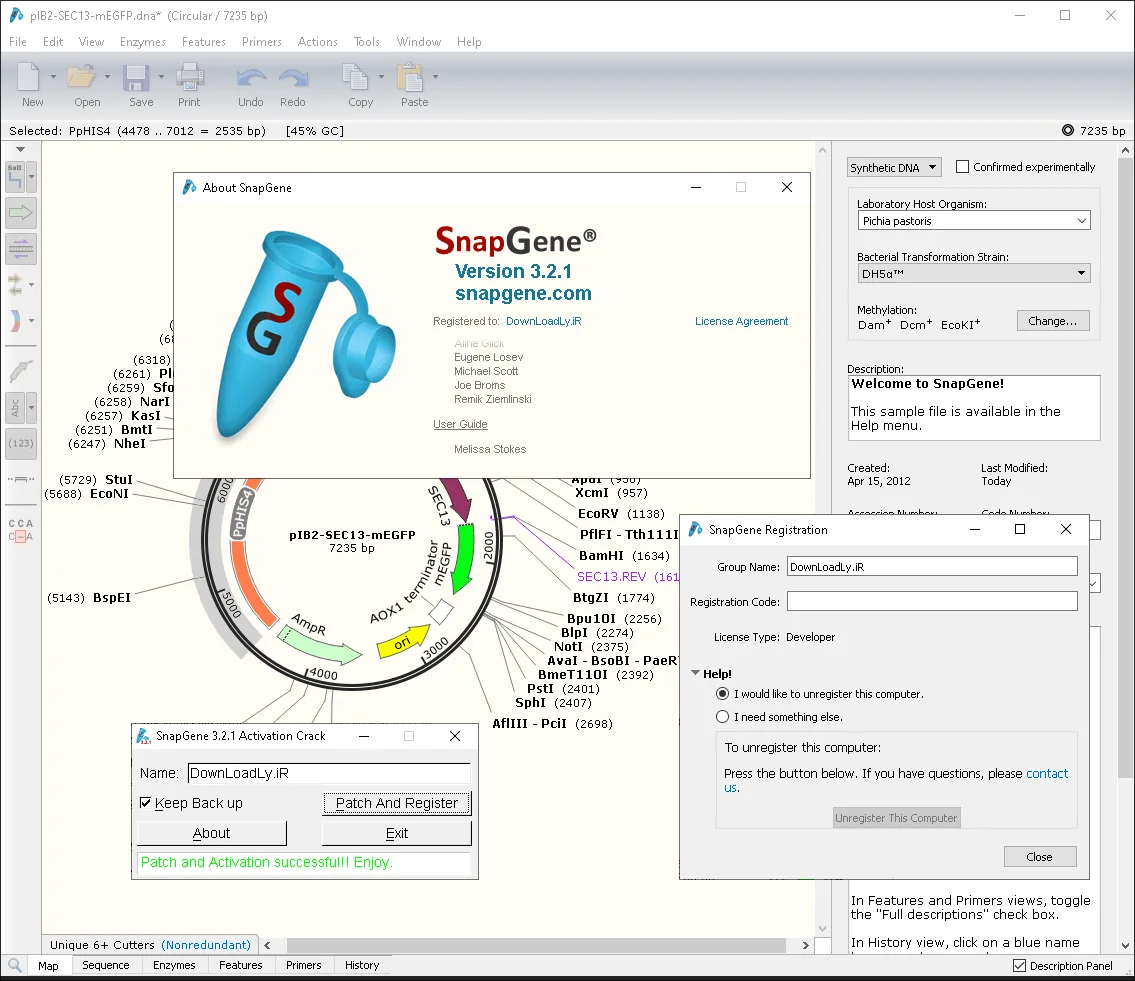This screenshot has height=981, width=1135.
Task: Click the Group Name input field
Action: [x=932, y=566]
